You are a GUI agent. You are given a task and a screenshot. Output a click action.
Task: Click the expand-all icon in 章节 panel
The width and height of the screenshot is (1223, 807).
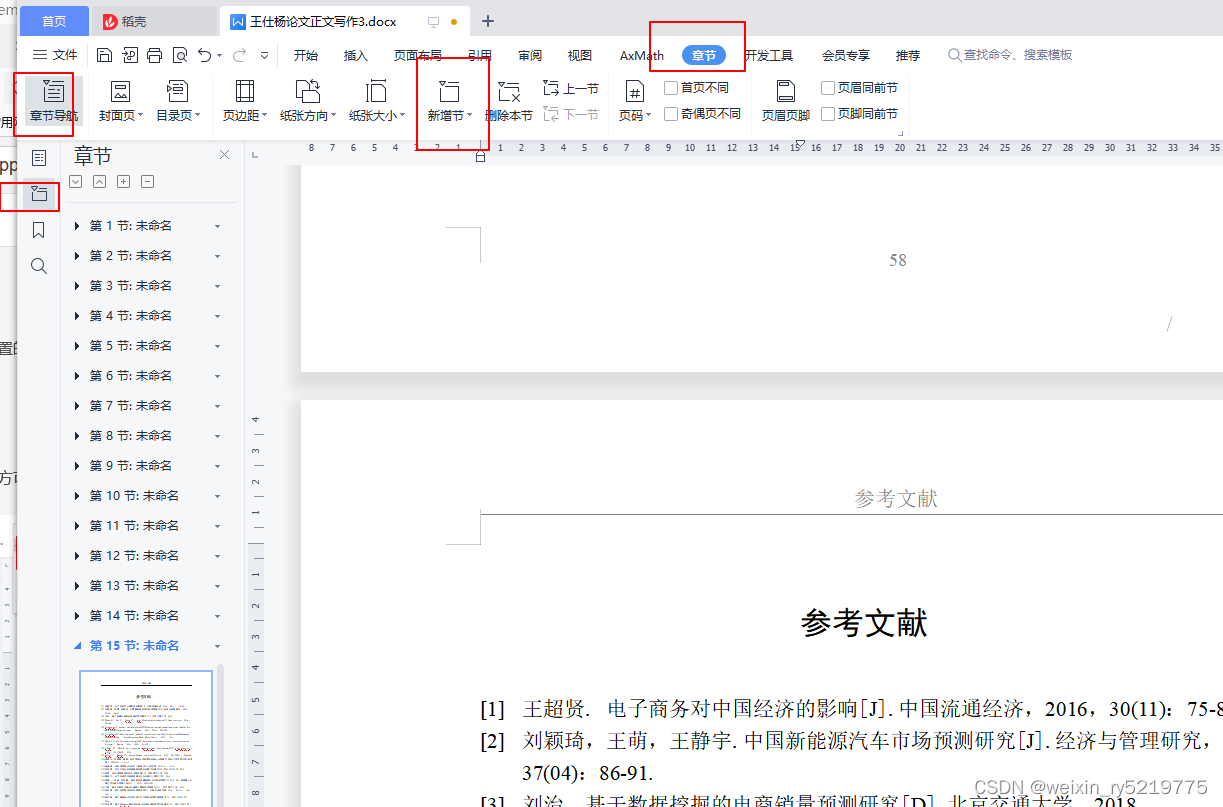tap(75, 181)
